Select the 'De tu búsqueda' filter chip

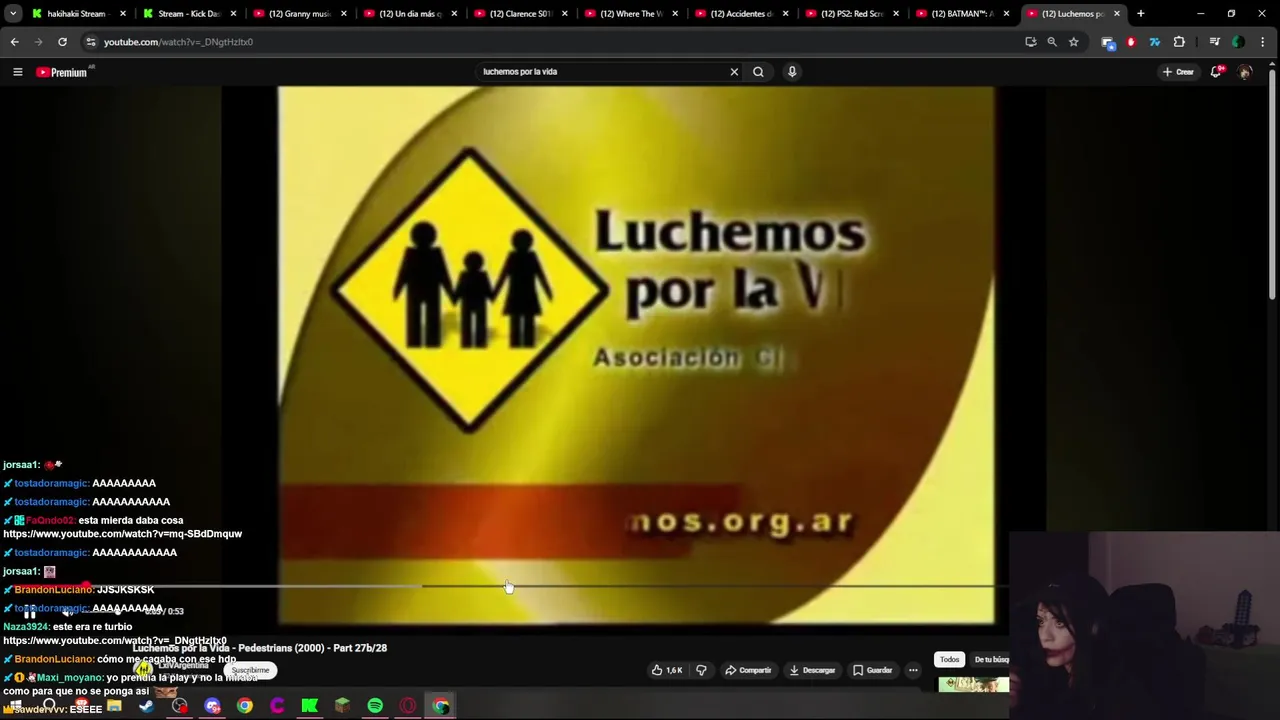(x=991, y=660)
